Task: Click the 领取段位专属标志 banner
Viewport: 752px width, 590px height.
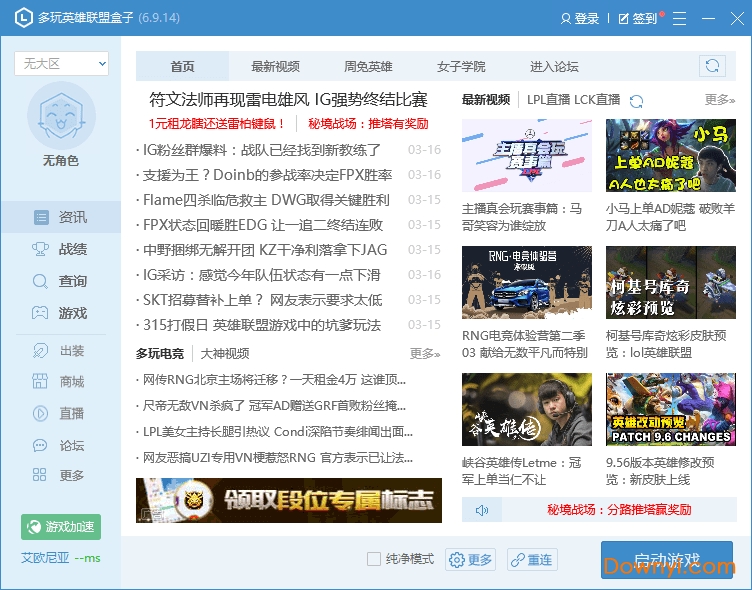Action: tap(289, 500)
